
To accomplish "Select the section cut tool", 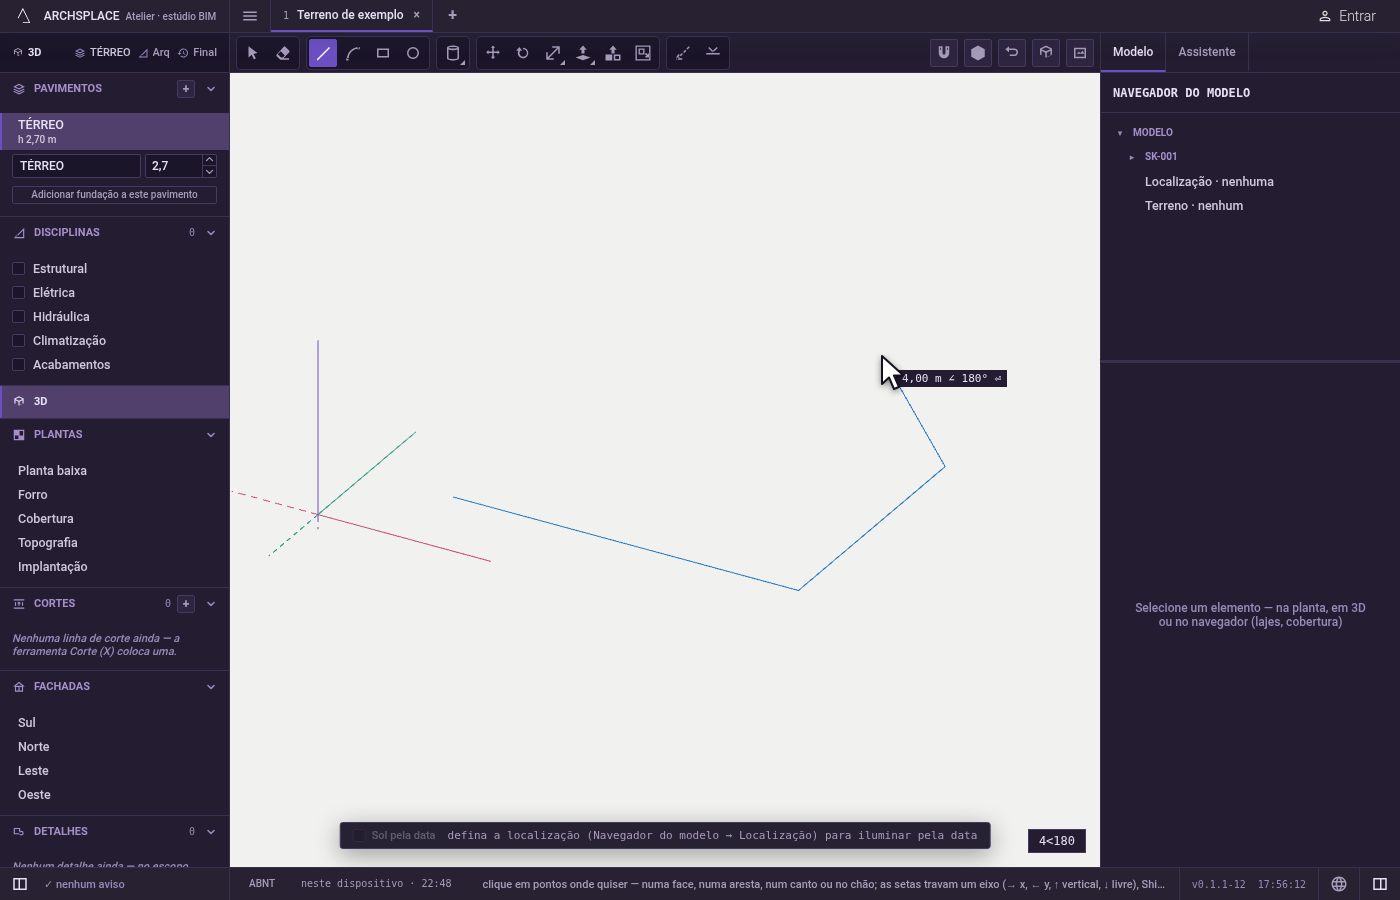I will 713,53.
